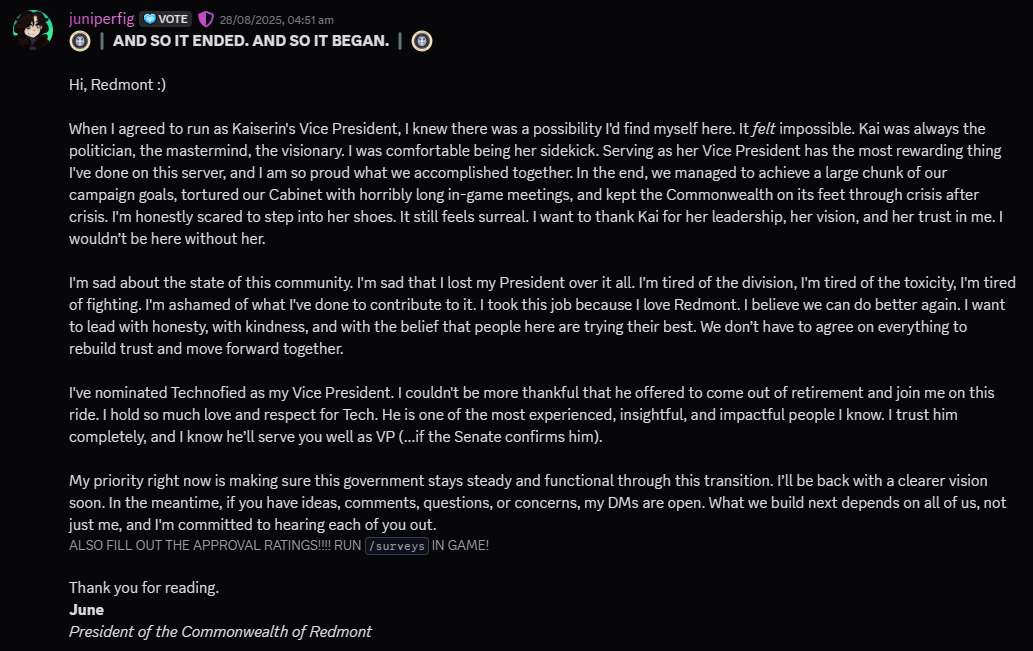Click the italic "President of the Commonwealth" line
1033x651 pixels.
pyautogui.click(x=220, y=631)
